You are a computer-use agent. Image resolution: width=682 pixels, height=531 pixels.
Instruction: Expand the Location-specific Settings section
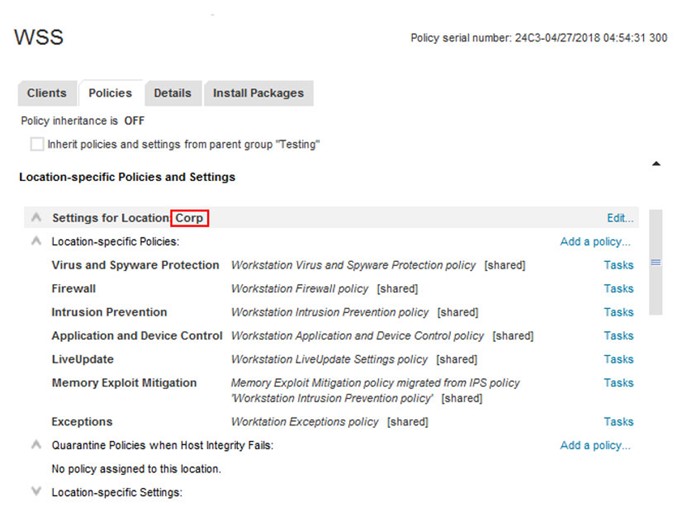[37, 492]
